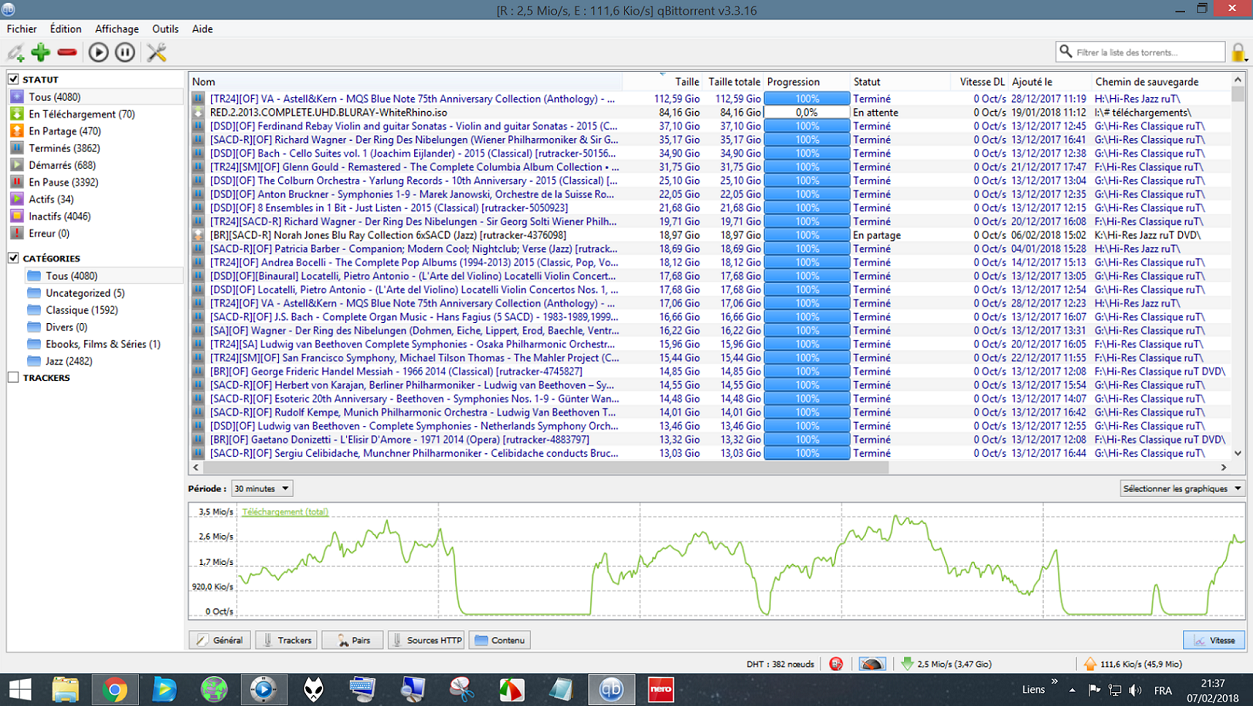
Task: Switch to the Contenu tab
Action: (500, 640)
